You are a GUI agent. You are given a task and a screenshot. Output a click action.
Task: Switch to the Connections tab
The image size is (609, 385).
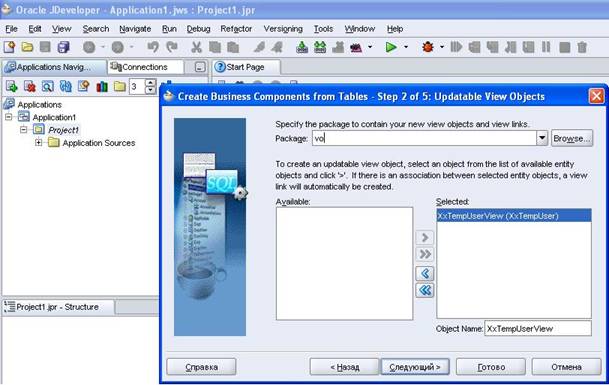[x=145, y=67]
